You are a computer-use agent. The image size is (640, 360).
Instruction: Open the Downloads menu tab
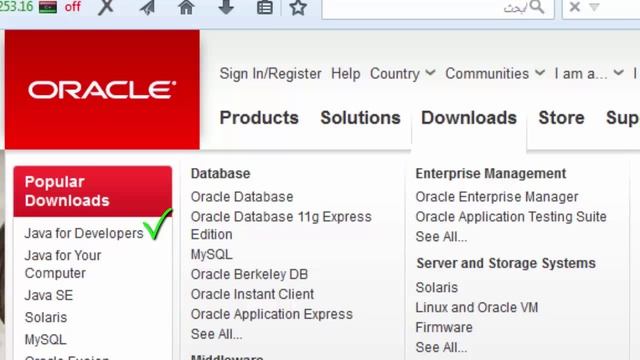[x=469, y=118]
